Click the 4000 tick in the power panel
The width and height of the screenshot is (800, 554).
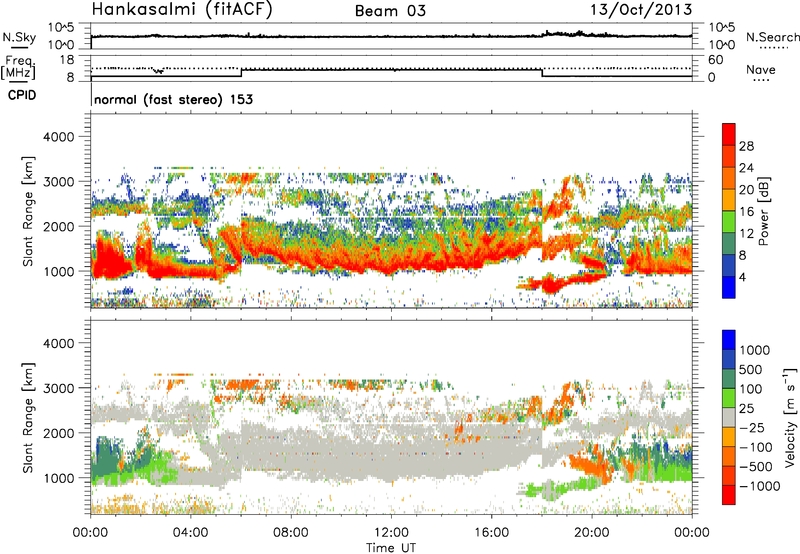coord(58,137)
